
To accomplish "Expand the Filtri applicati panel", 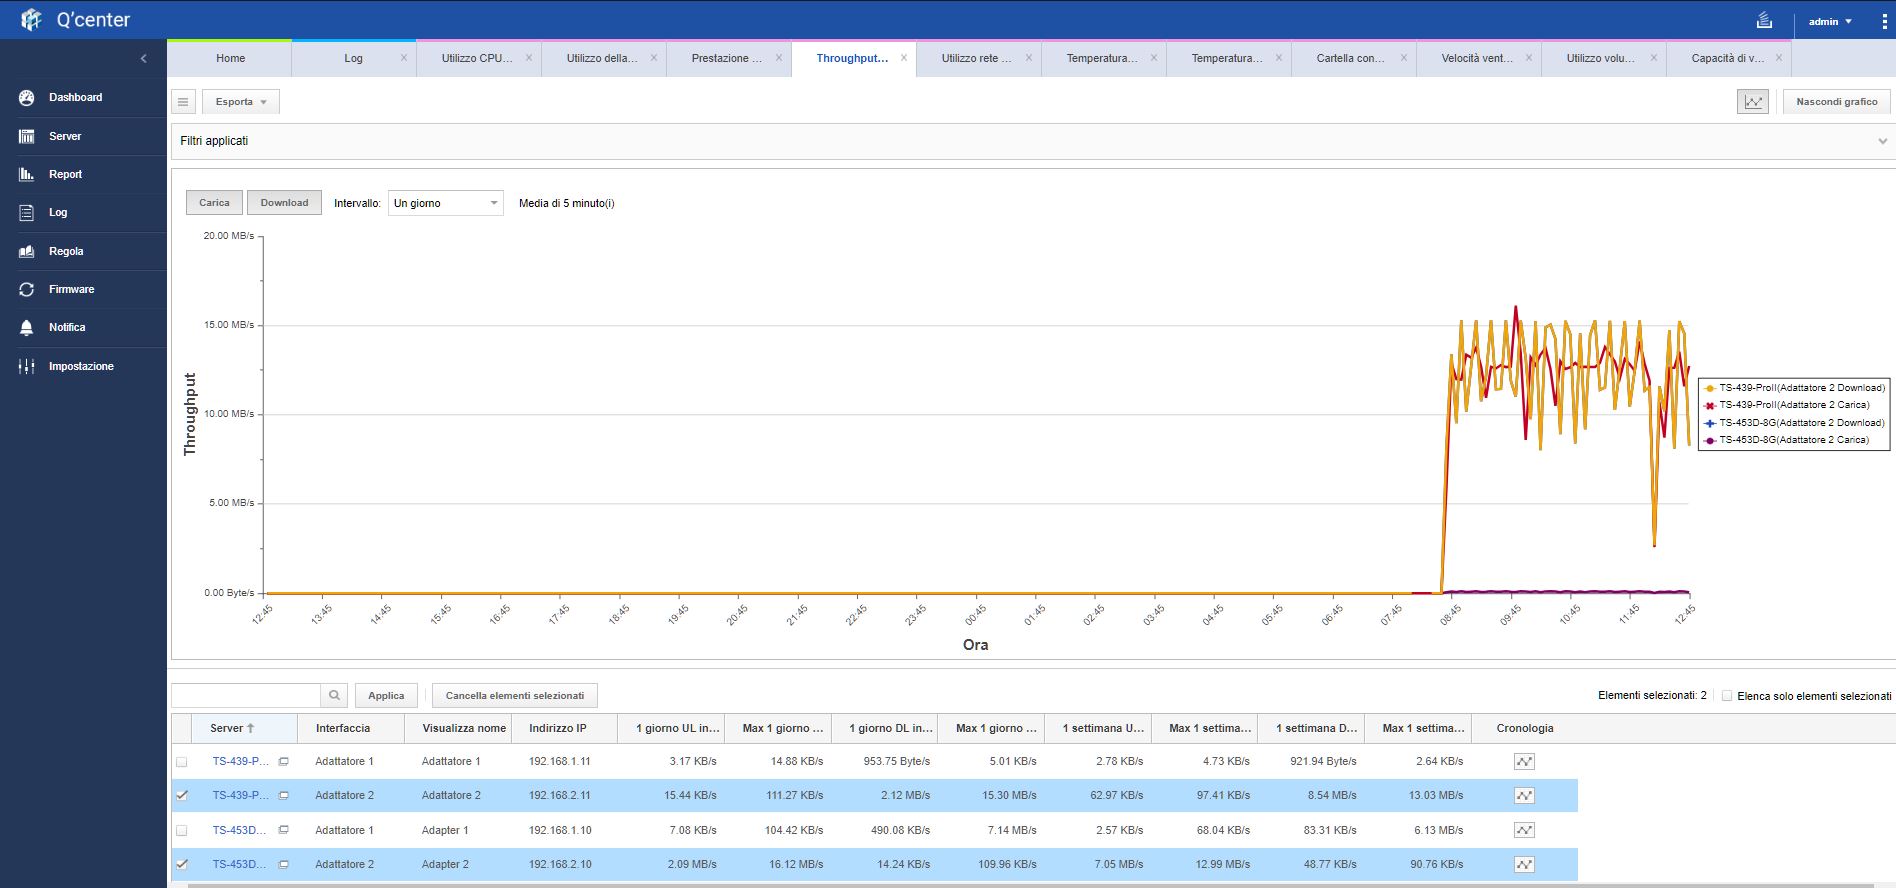I will [x=1882, y=142].
